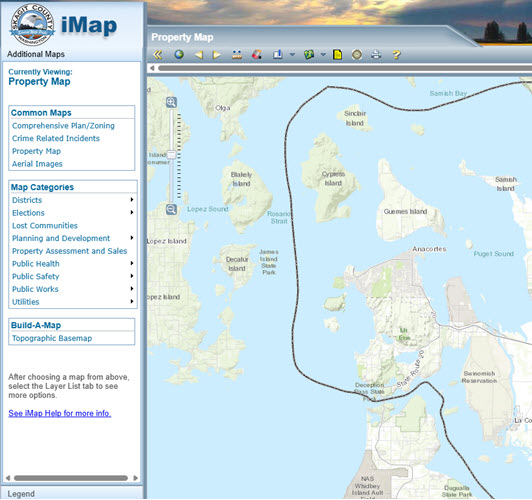
Task: Expand the Elections submenu arrow
Action: click(x=132, y=212)
